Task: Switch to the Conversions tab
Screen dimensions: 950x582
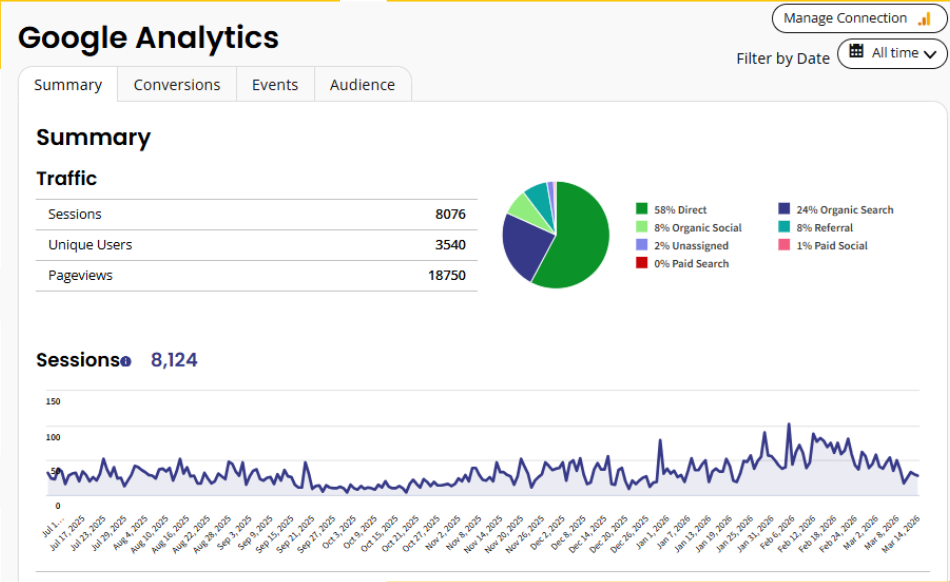Action: (x=177, y=85)
